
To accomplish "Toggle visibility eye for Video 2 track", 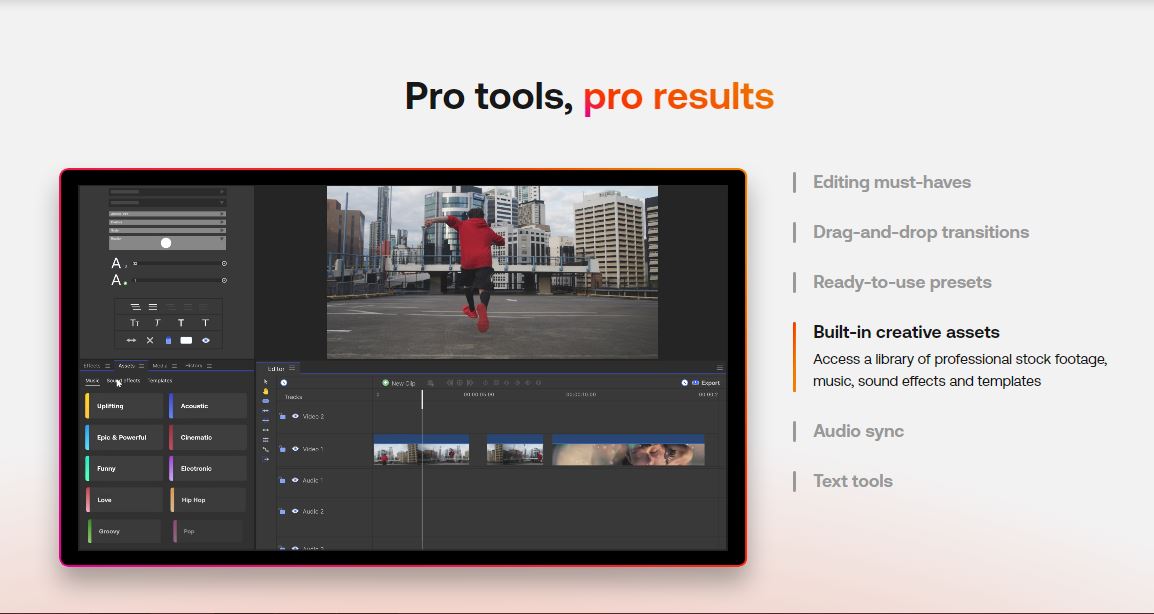I will 295,416.
